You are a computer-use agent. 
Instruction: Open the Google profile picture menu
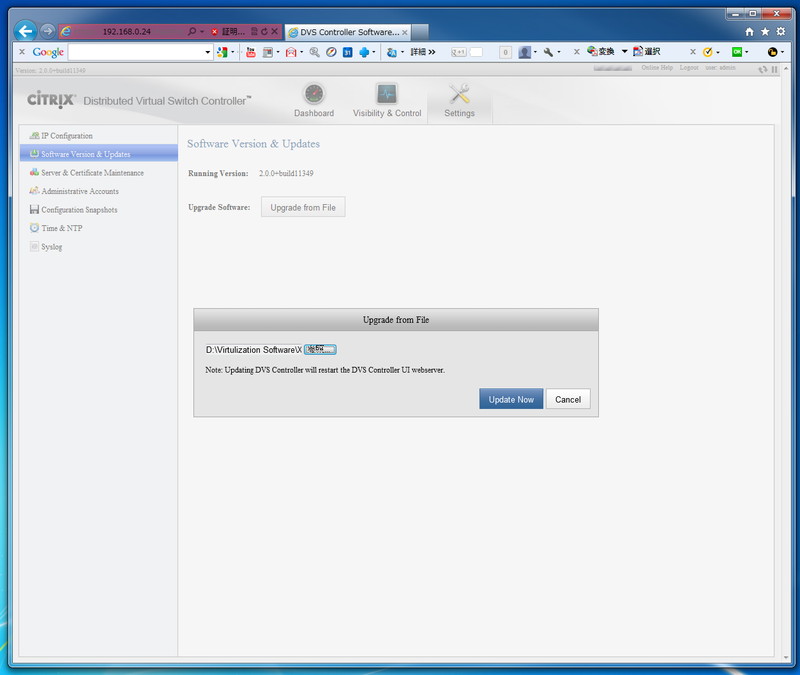coord(524,52)
